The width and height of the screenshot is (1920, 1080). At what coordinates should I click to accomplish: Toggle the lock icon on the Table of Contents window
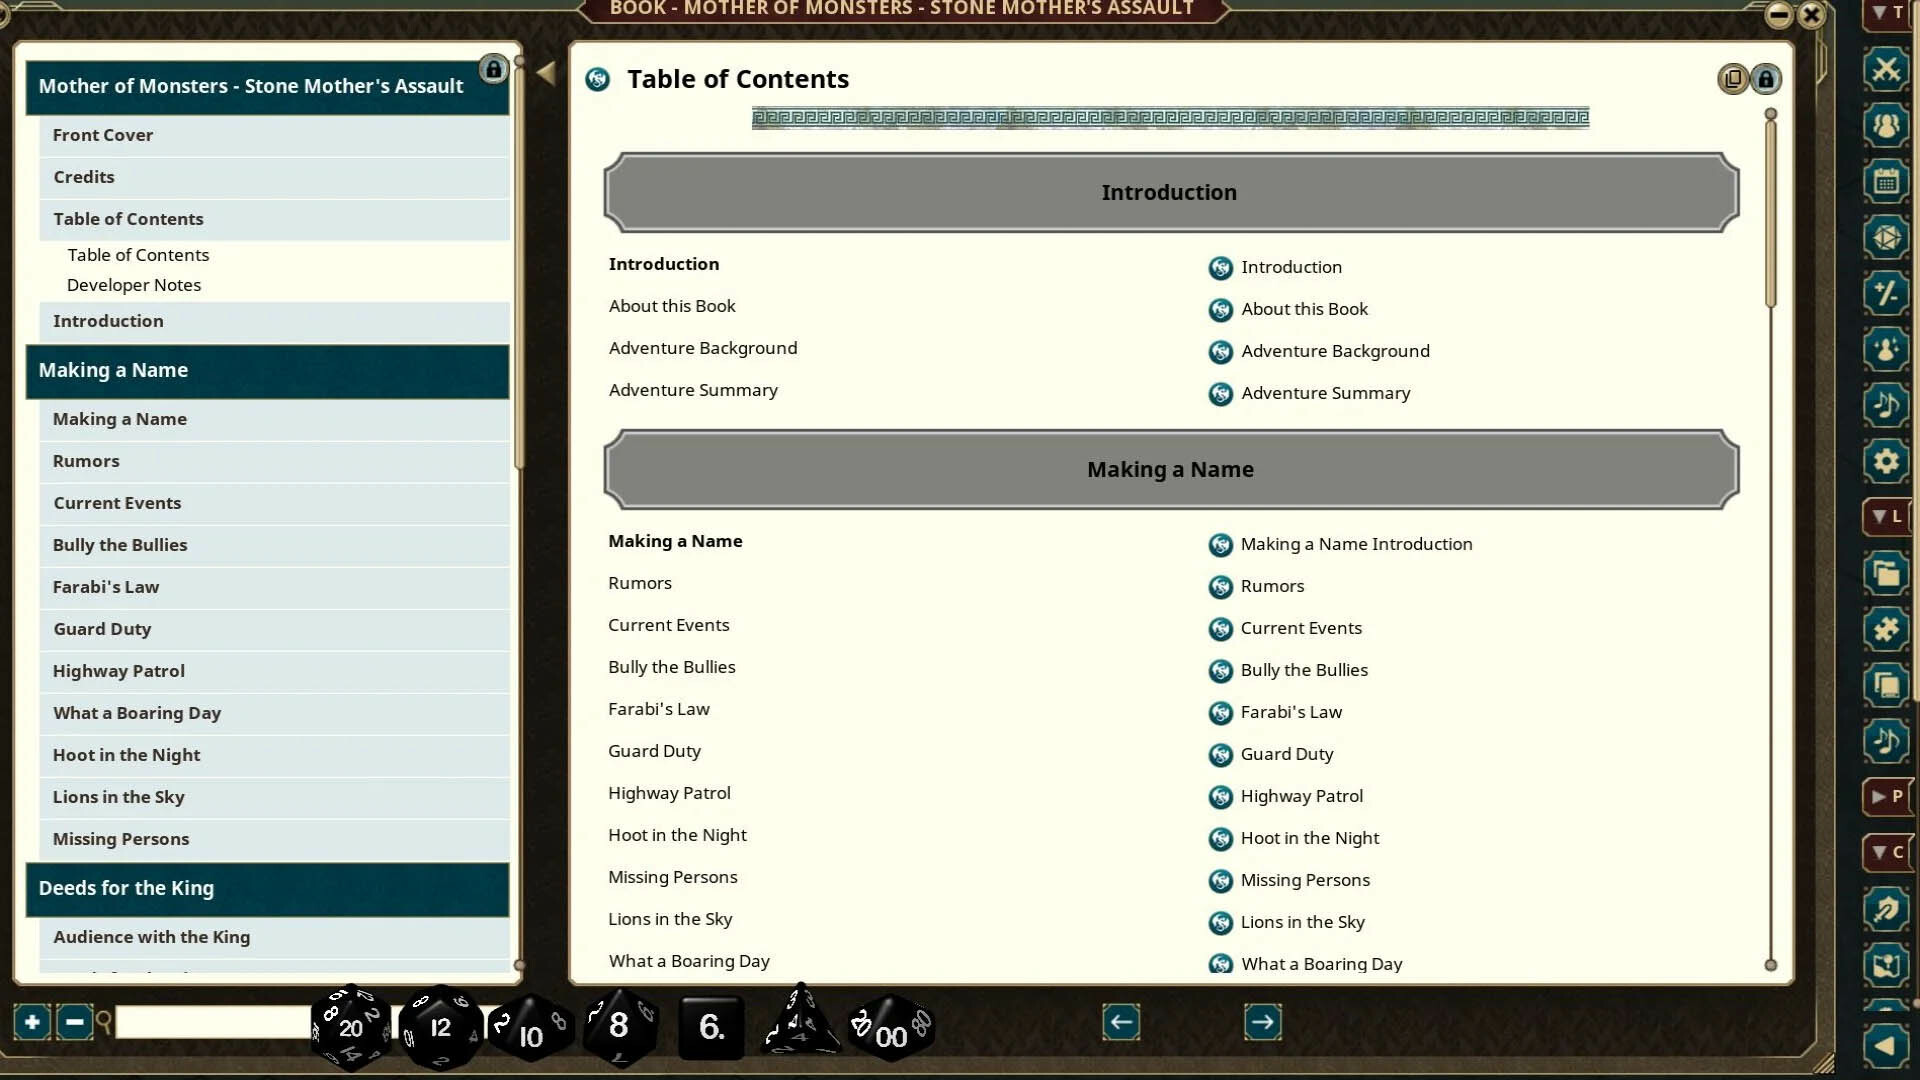(x=1766, y=79)
